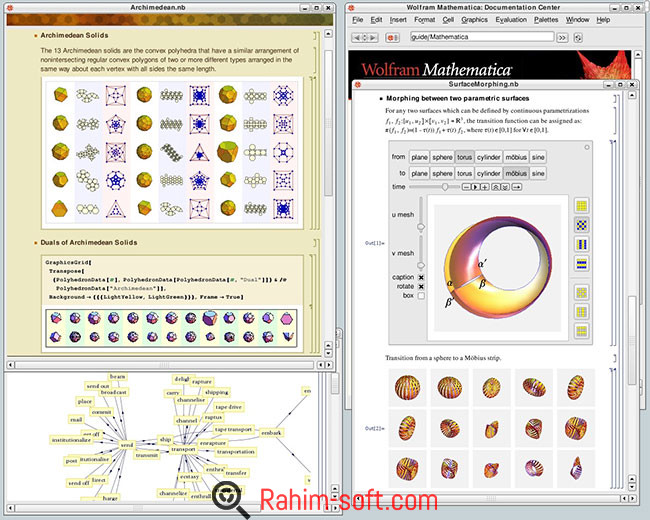Image resolution: width=650 pixels, height=520 pixels.
Task: Open the Graphics menu
Action: [474, 19]
